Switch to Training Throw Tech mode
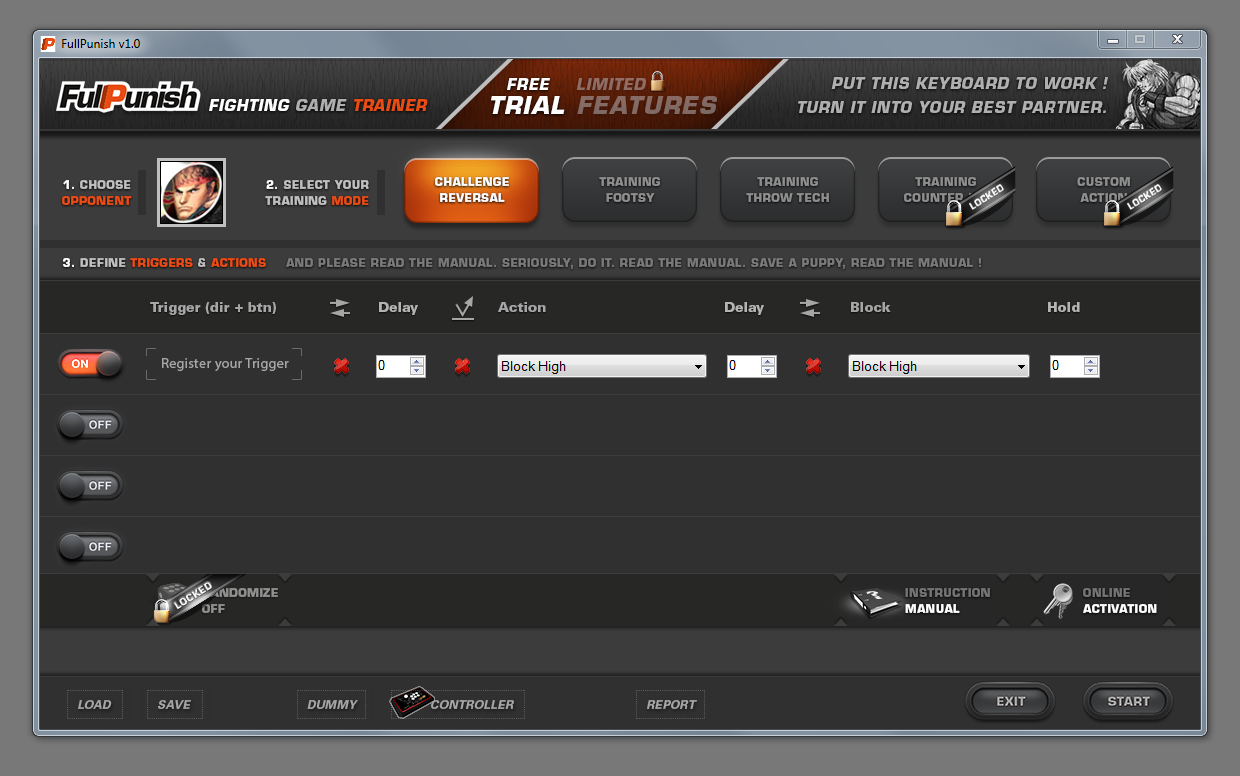This screenshot has height=776, width=1240. click(x=787, y=190)
